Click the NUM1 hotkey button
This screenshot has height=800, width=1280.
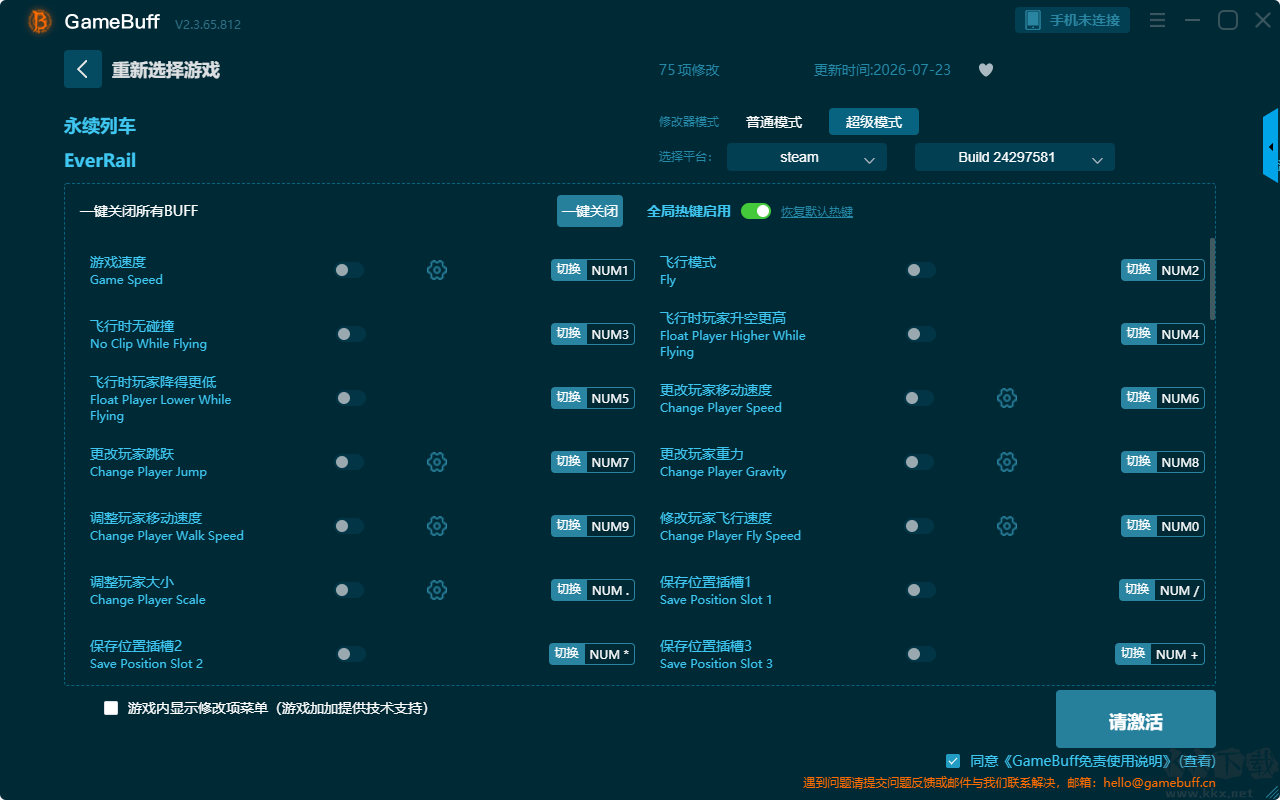pos(593,270)
